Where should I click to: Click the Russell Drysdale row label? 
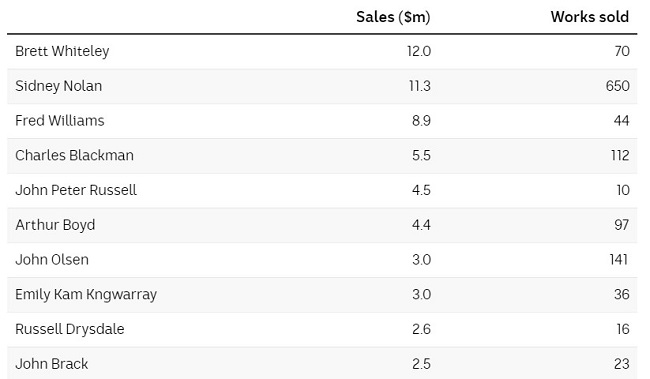[x=70, y=329]
